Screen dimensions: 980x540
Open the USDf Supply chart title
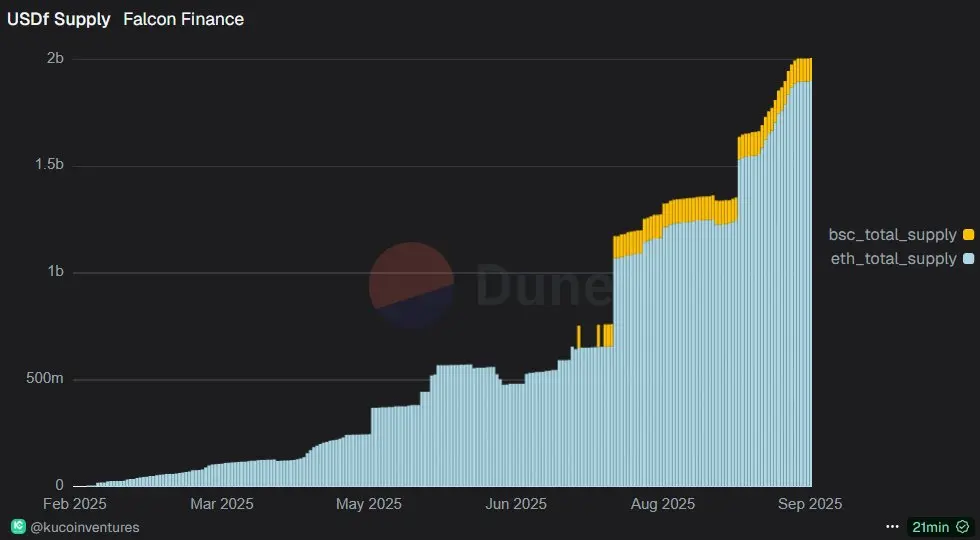tap(59, 19)
